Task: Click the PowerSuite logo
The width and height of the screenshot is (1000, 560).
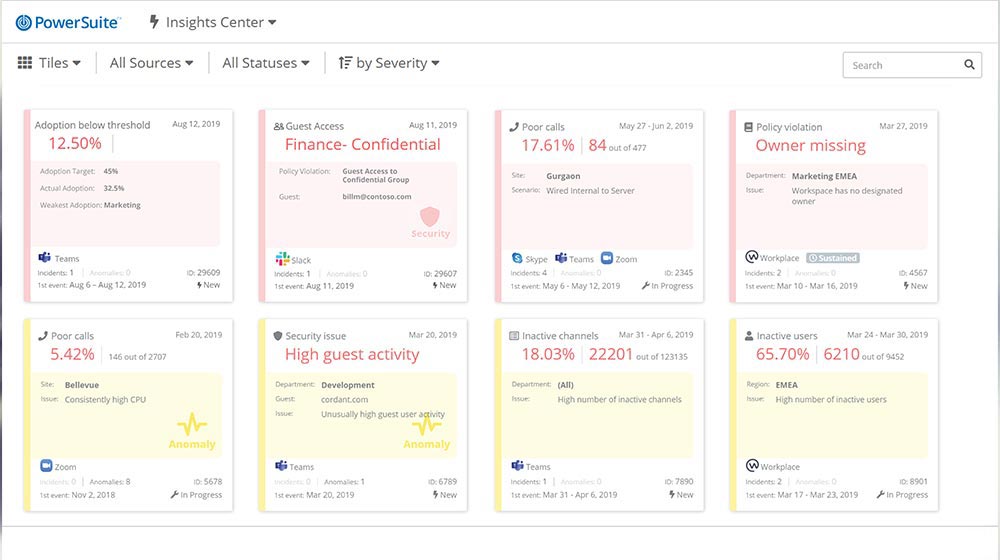Action: click(x=68, y=22)
